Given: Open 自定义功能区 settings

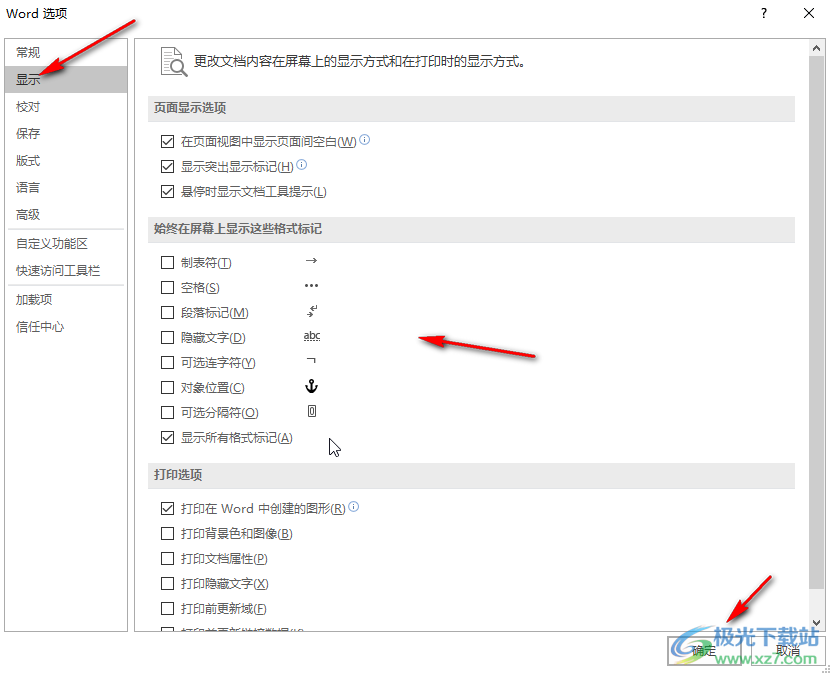Looking at the screenshot, I should (66, 244).
